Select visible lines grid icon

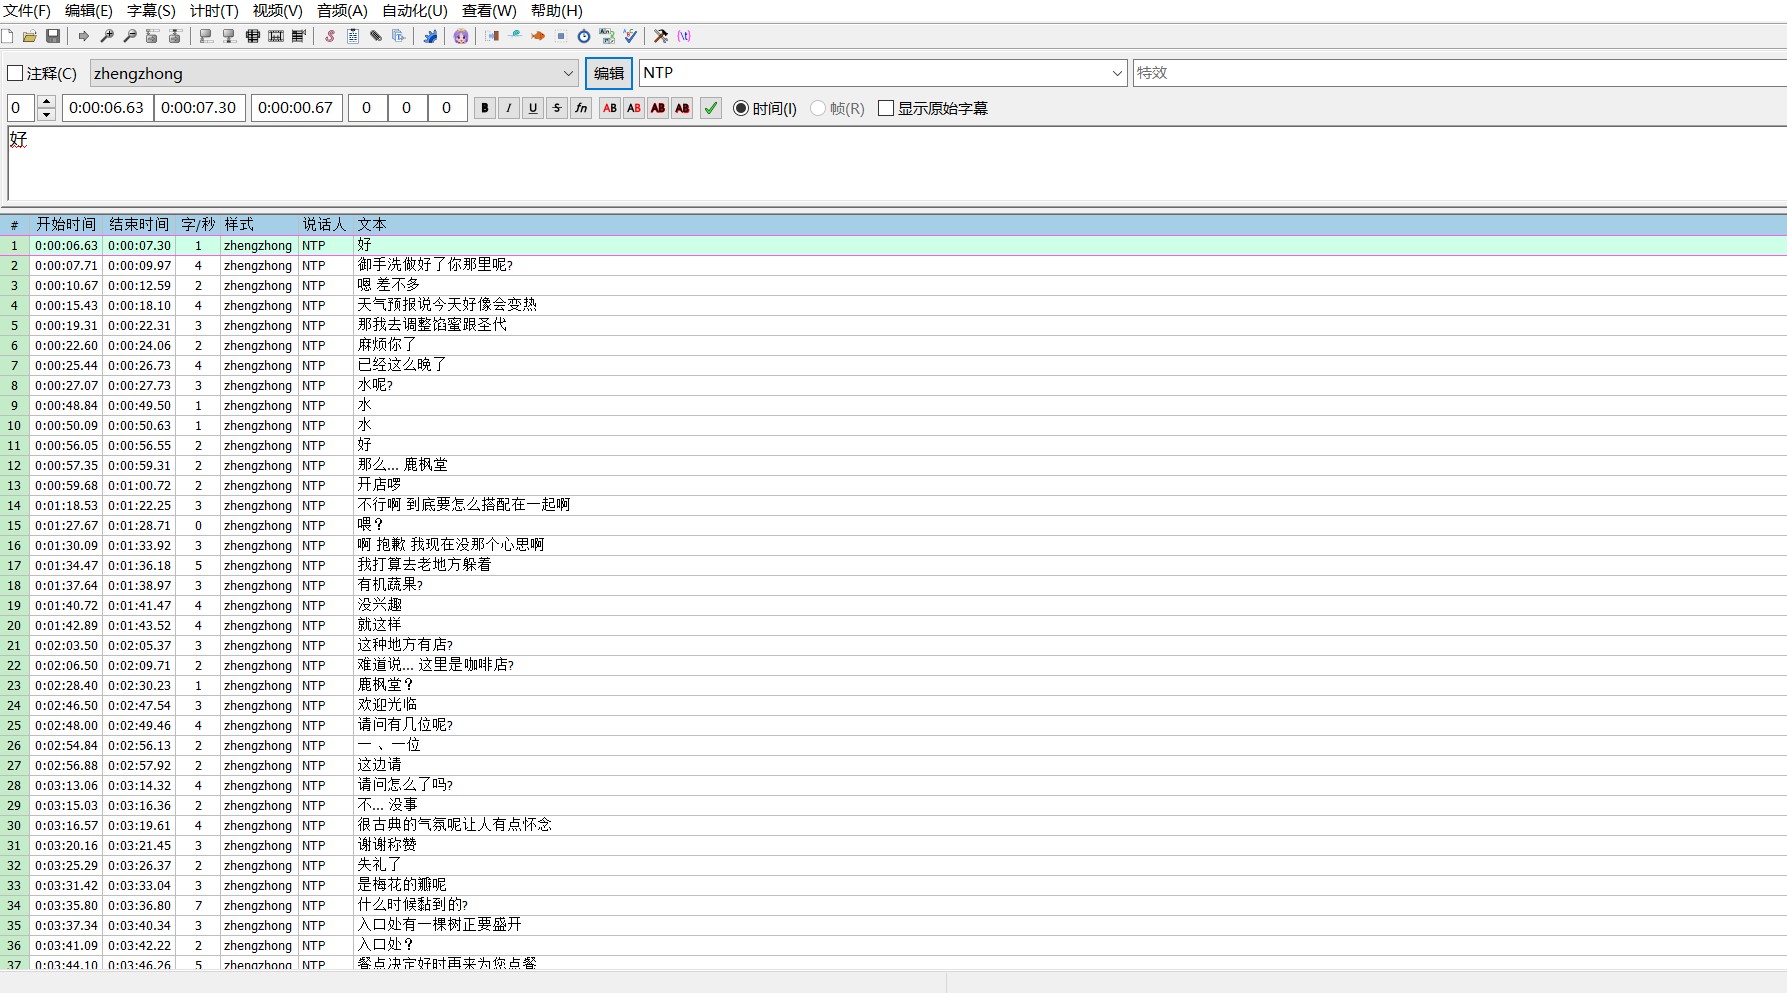click(252, 36)
